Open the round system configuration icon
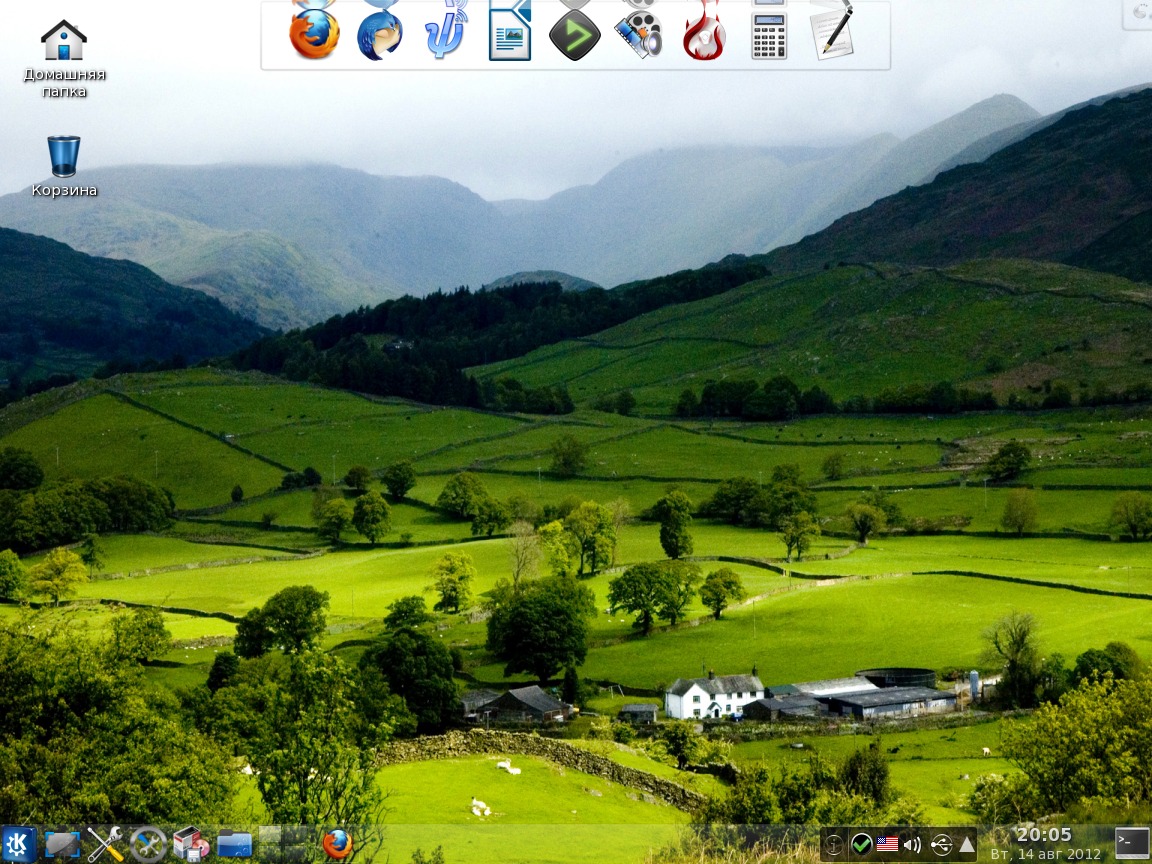 148,844
